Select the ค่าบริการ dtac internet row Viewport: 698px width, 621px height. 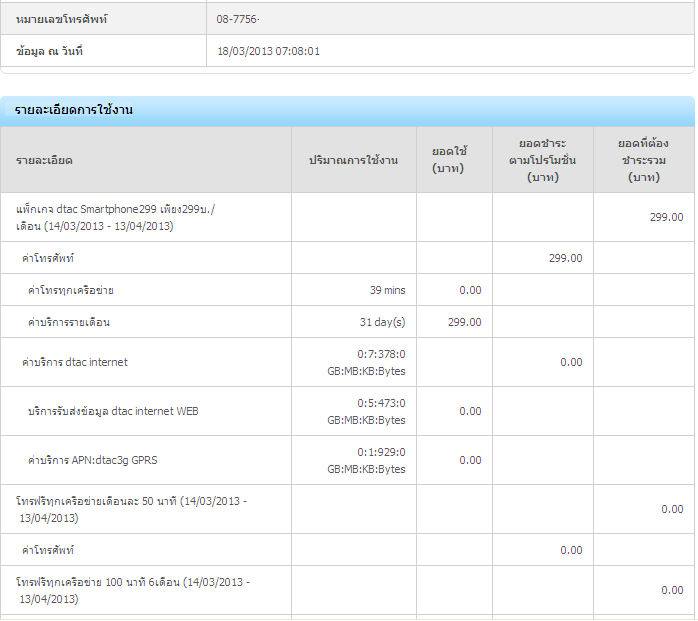point(75,362)
